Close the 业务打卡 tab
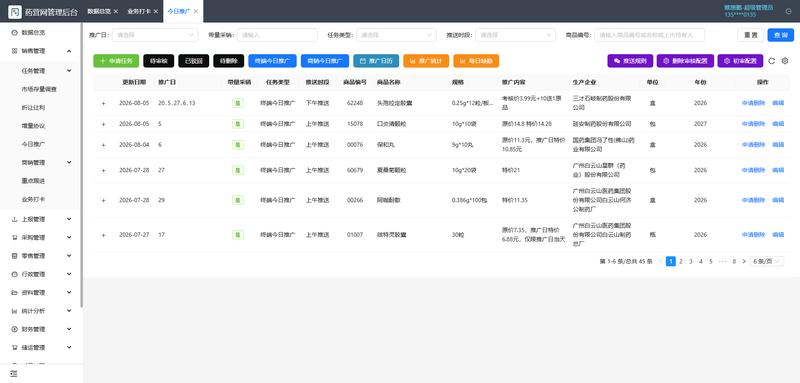The image size is (800, 383). (156, 11)
